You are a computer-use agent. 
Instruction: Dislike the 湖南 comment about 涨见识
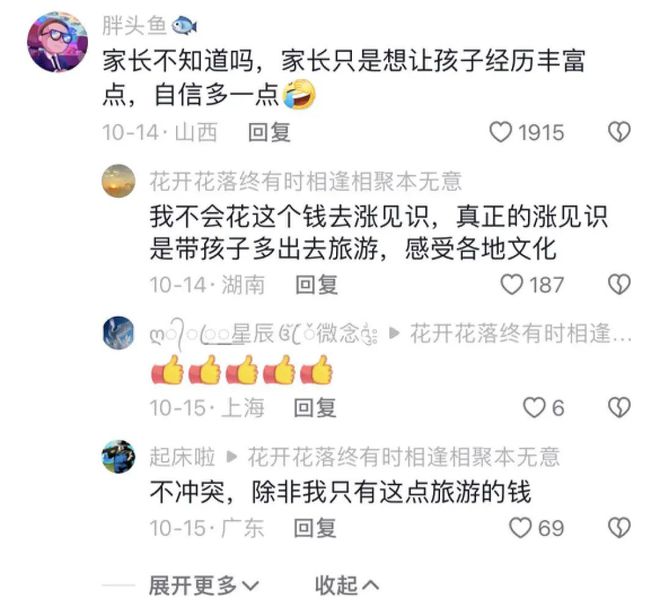point(619,285)
